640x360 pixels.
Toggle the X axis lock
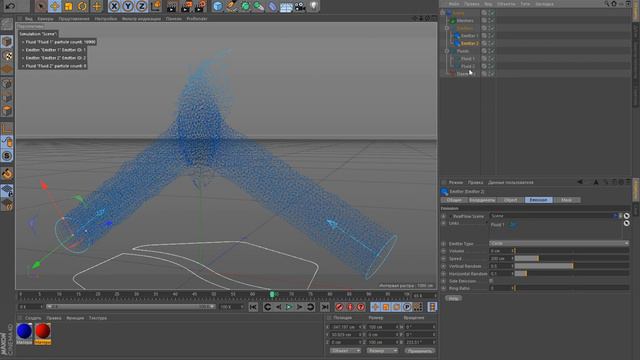(x=115, y=6)
